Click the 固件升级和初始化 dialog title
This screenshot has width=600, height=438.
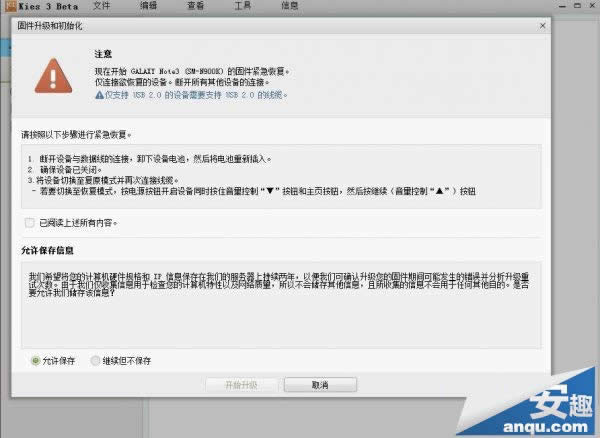tap(50, 26)
